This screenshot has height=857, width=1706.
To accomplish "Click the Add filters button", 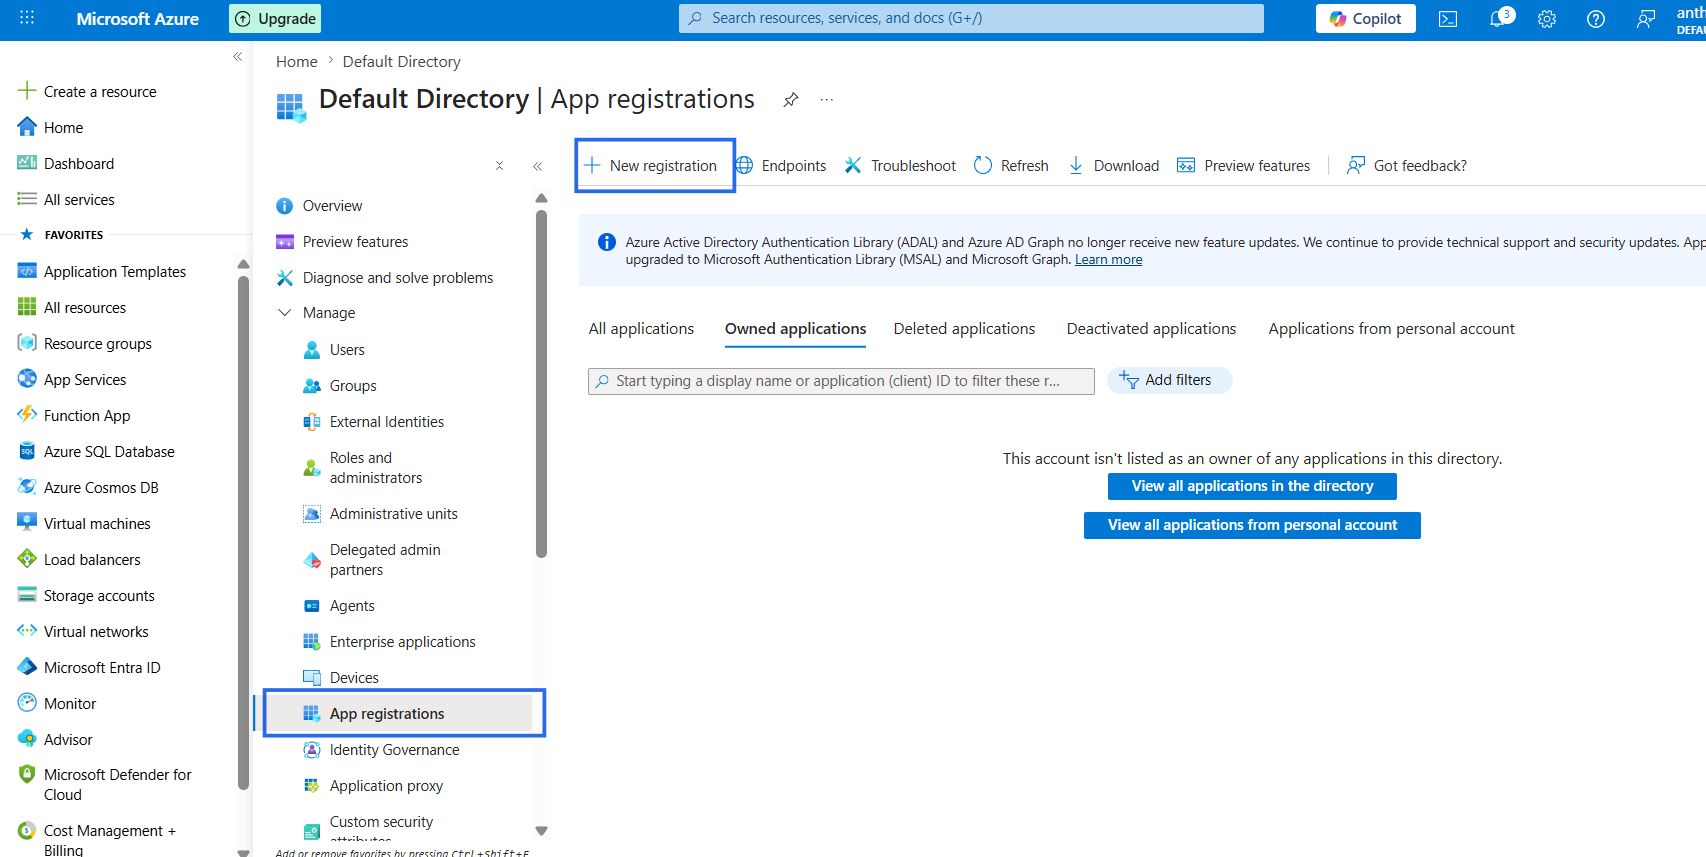I will point(1169,380).
